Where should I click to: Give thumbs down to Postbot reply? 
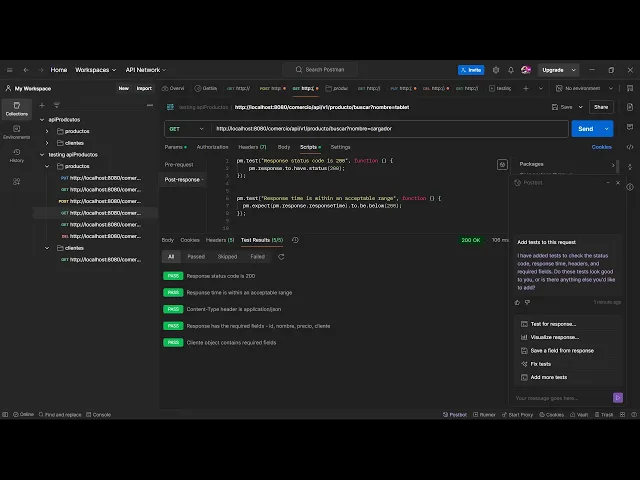click(x=527, y=302)
